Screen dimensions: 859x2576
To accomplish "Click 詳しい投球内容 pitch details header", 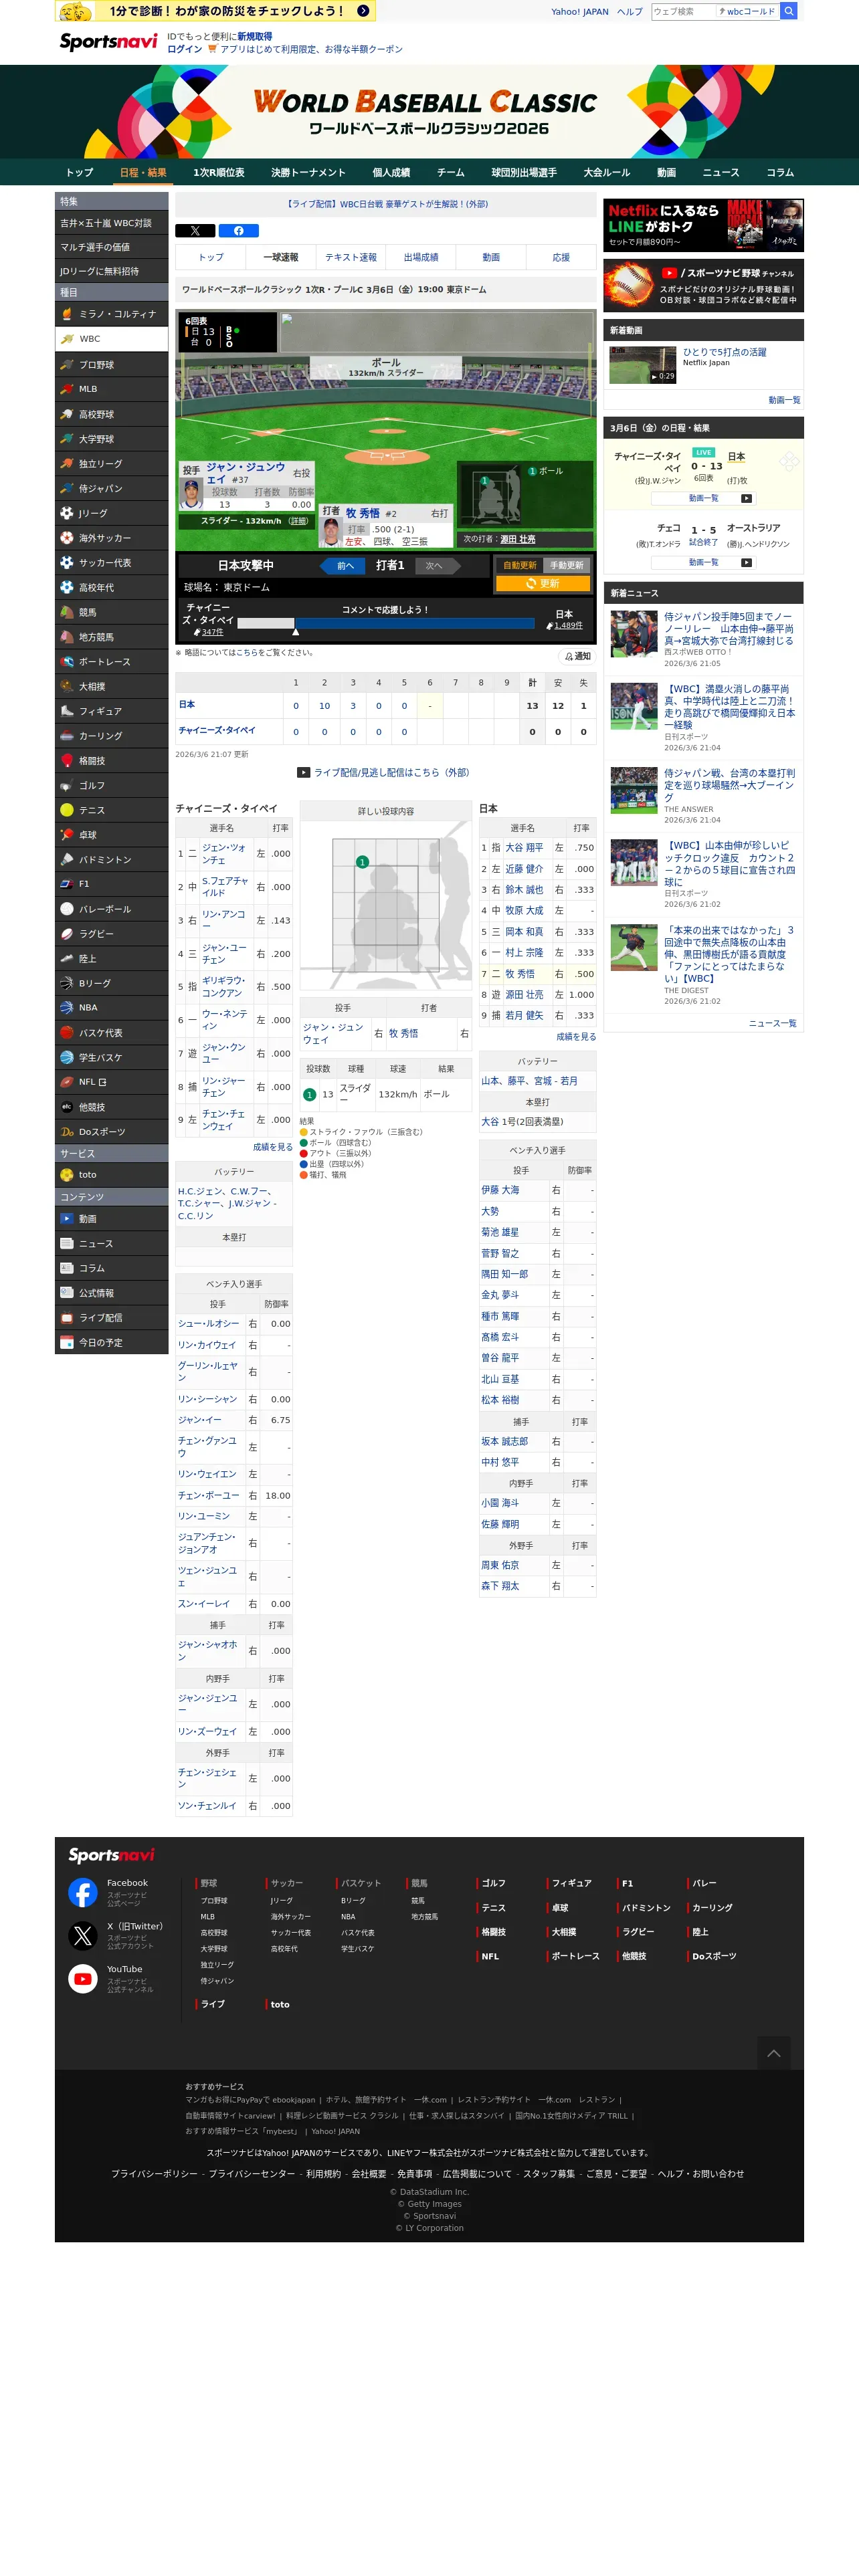I will [x=386, y=811].
